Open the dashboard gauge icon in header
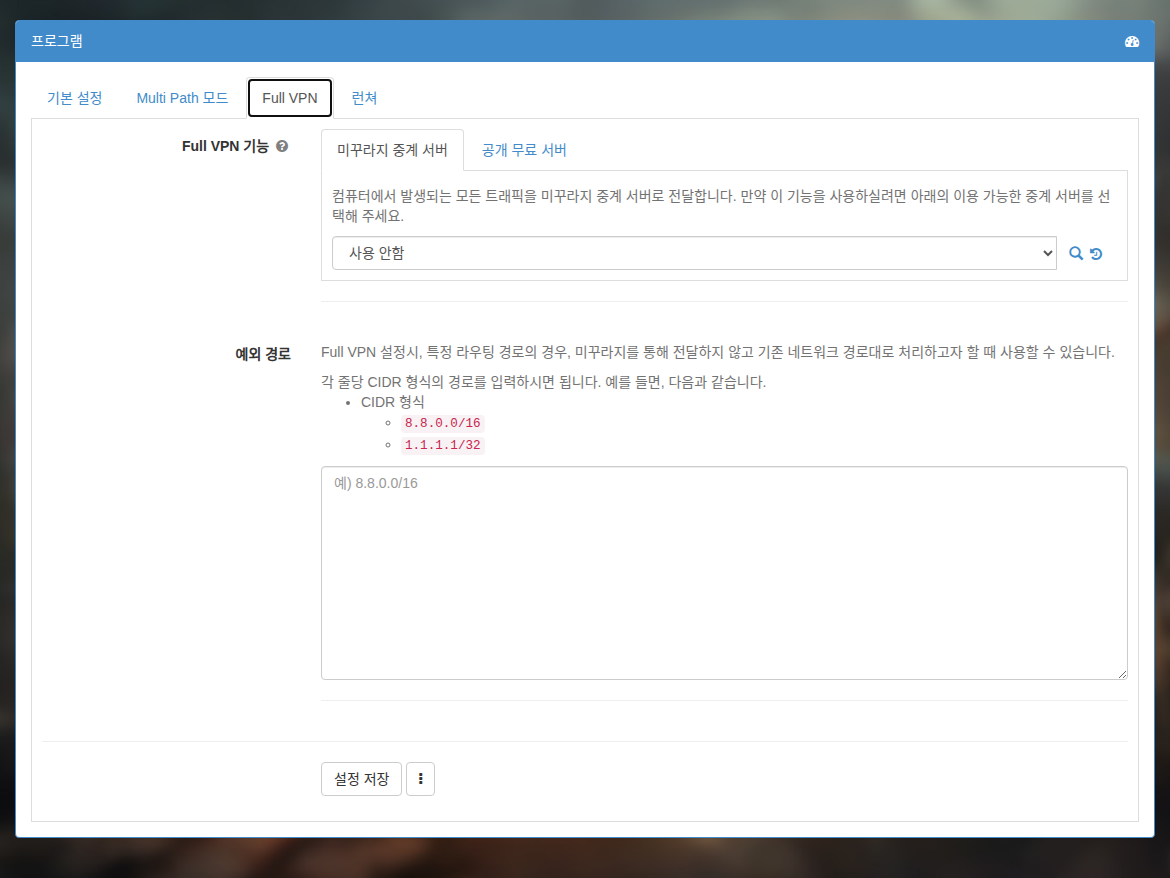Screen dimensions: 1170x878 point(1131,42)
